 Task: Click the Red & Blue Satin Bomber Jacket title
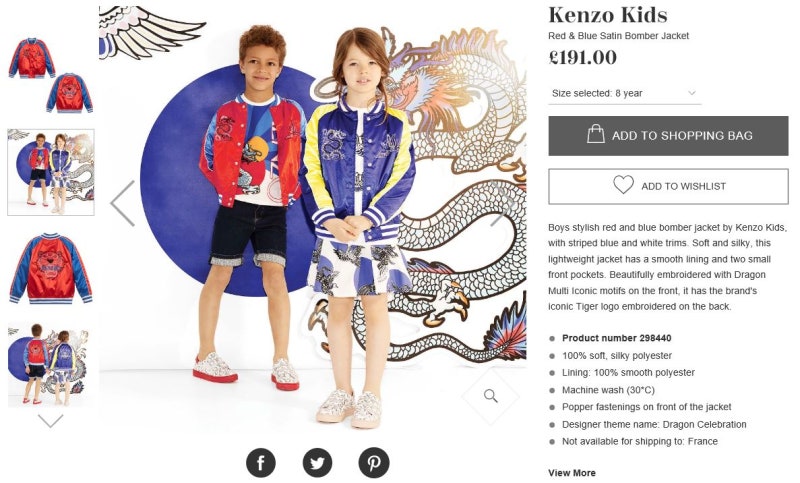pos(618,36)
